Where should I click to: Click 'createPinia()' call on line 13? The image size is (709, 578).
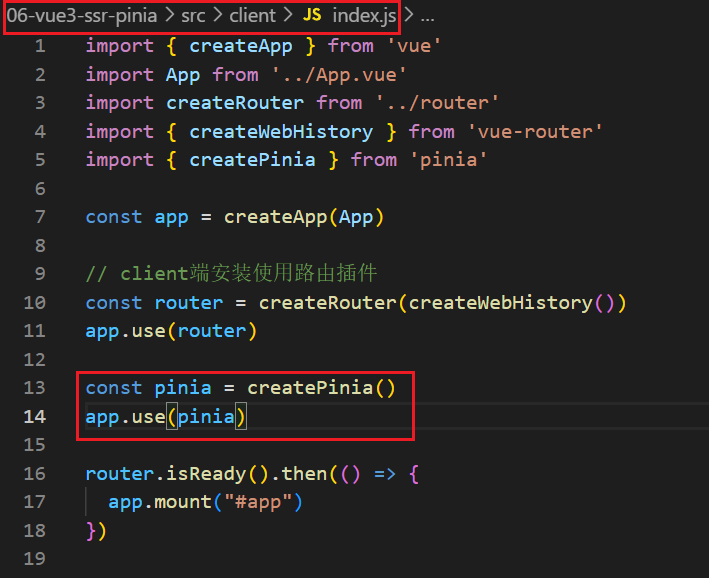[x=321, y=388]
